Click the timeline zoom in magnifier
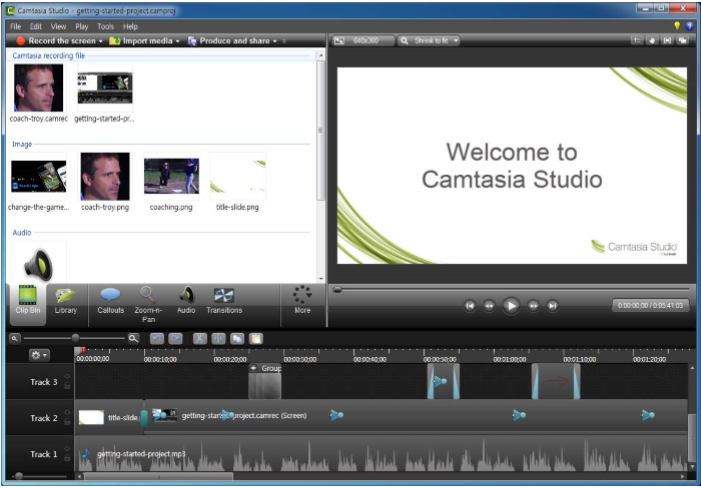The image size is (701, 488). 133,339
